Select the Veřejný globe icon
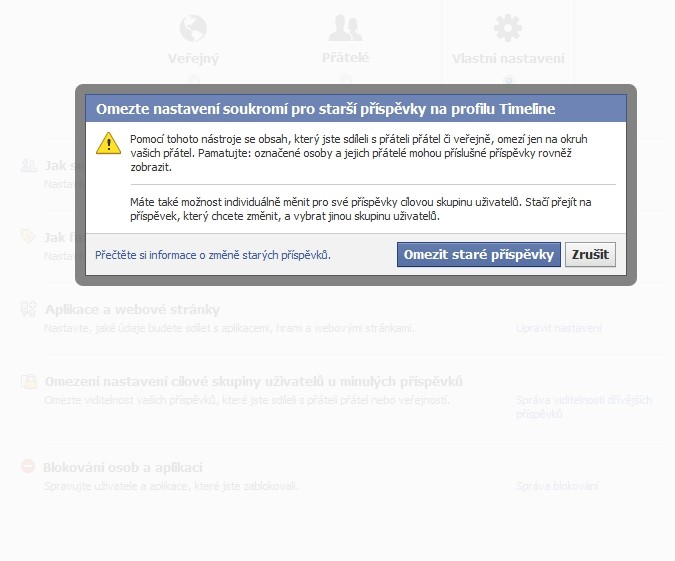This screenshot has width=675, height=561. click(x=193, y=28)
